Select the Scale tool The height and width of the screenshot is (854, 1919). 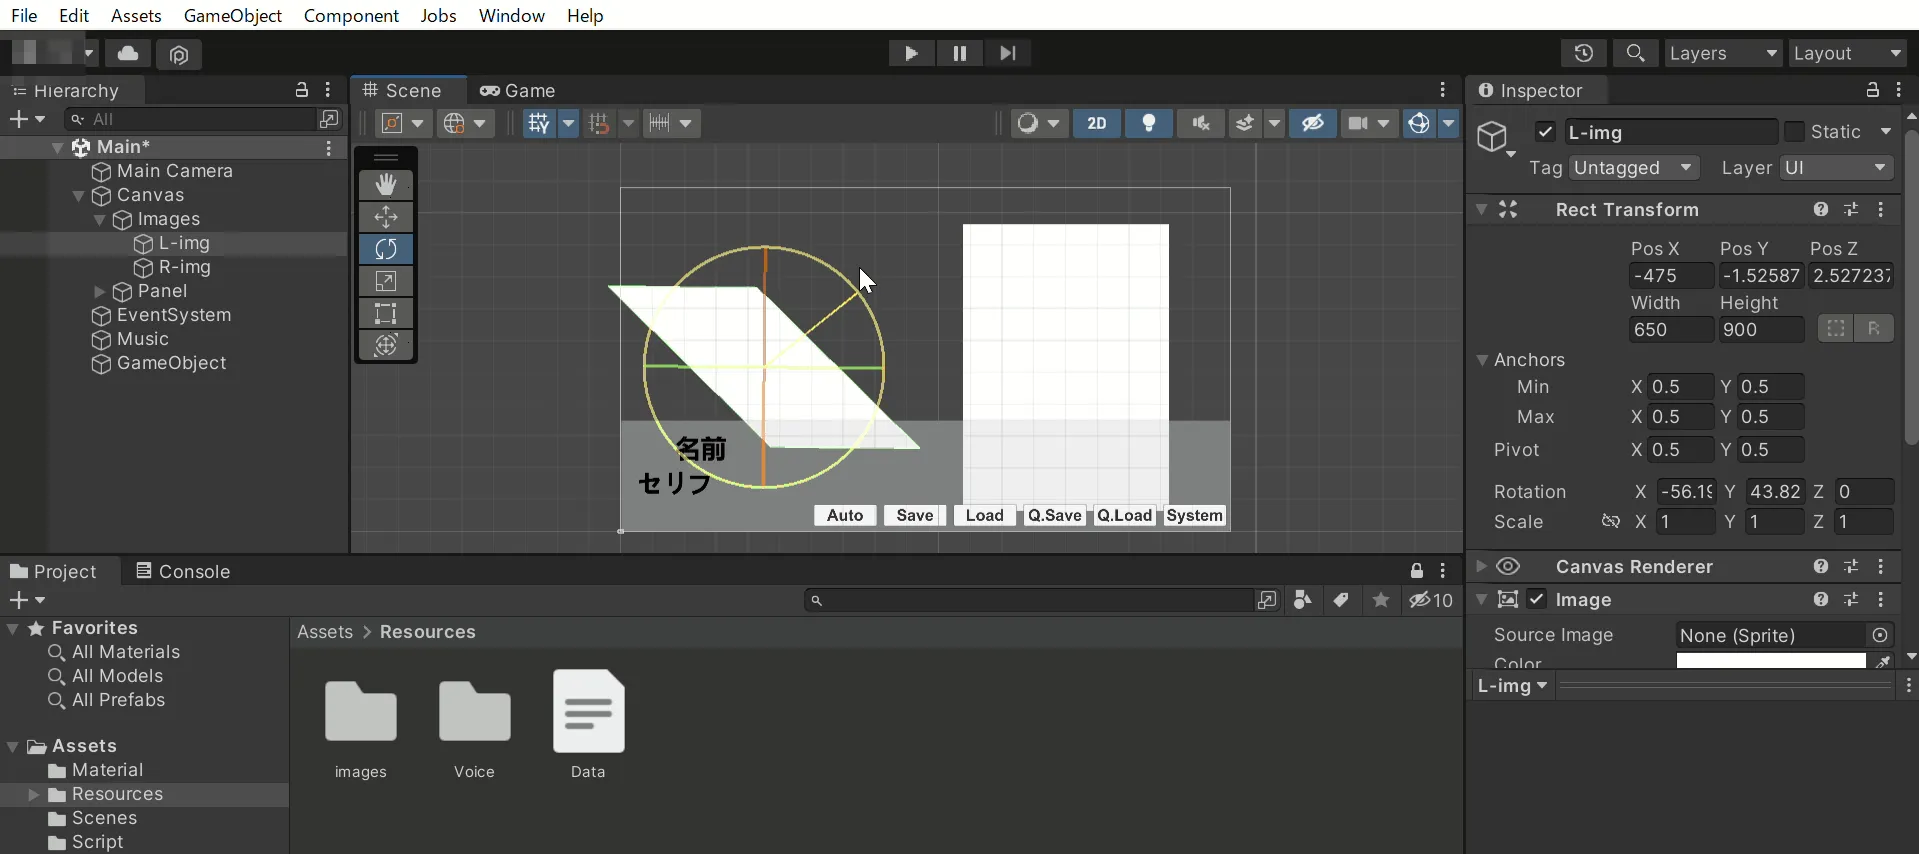point(386,281)
